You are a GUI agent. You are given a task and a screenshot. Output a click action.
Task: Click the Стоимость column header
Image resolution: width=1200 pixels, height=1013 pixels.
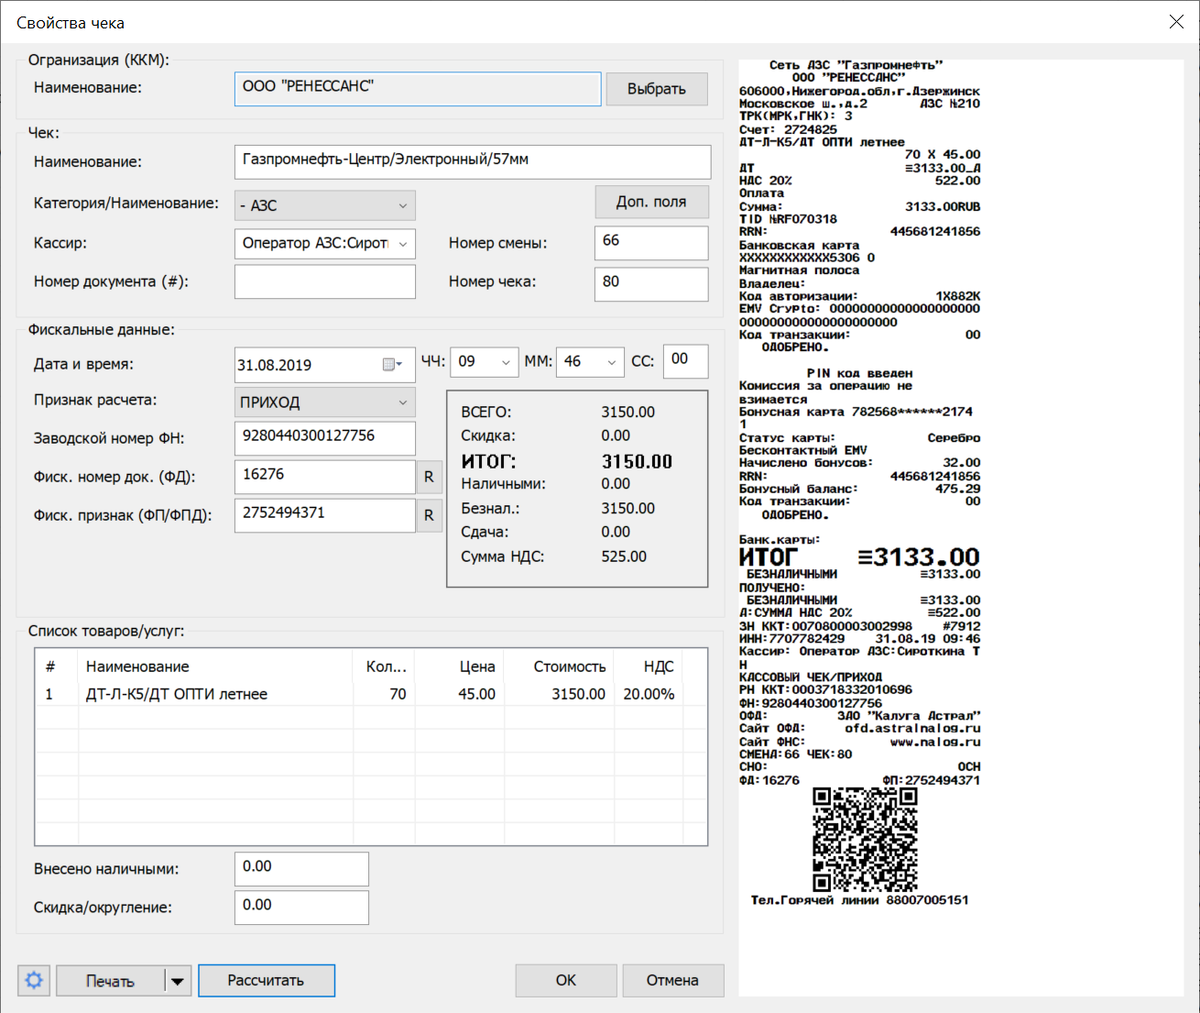click(x=560, y=666)
